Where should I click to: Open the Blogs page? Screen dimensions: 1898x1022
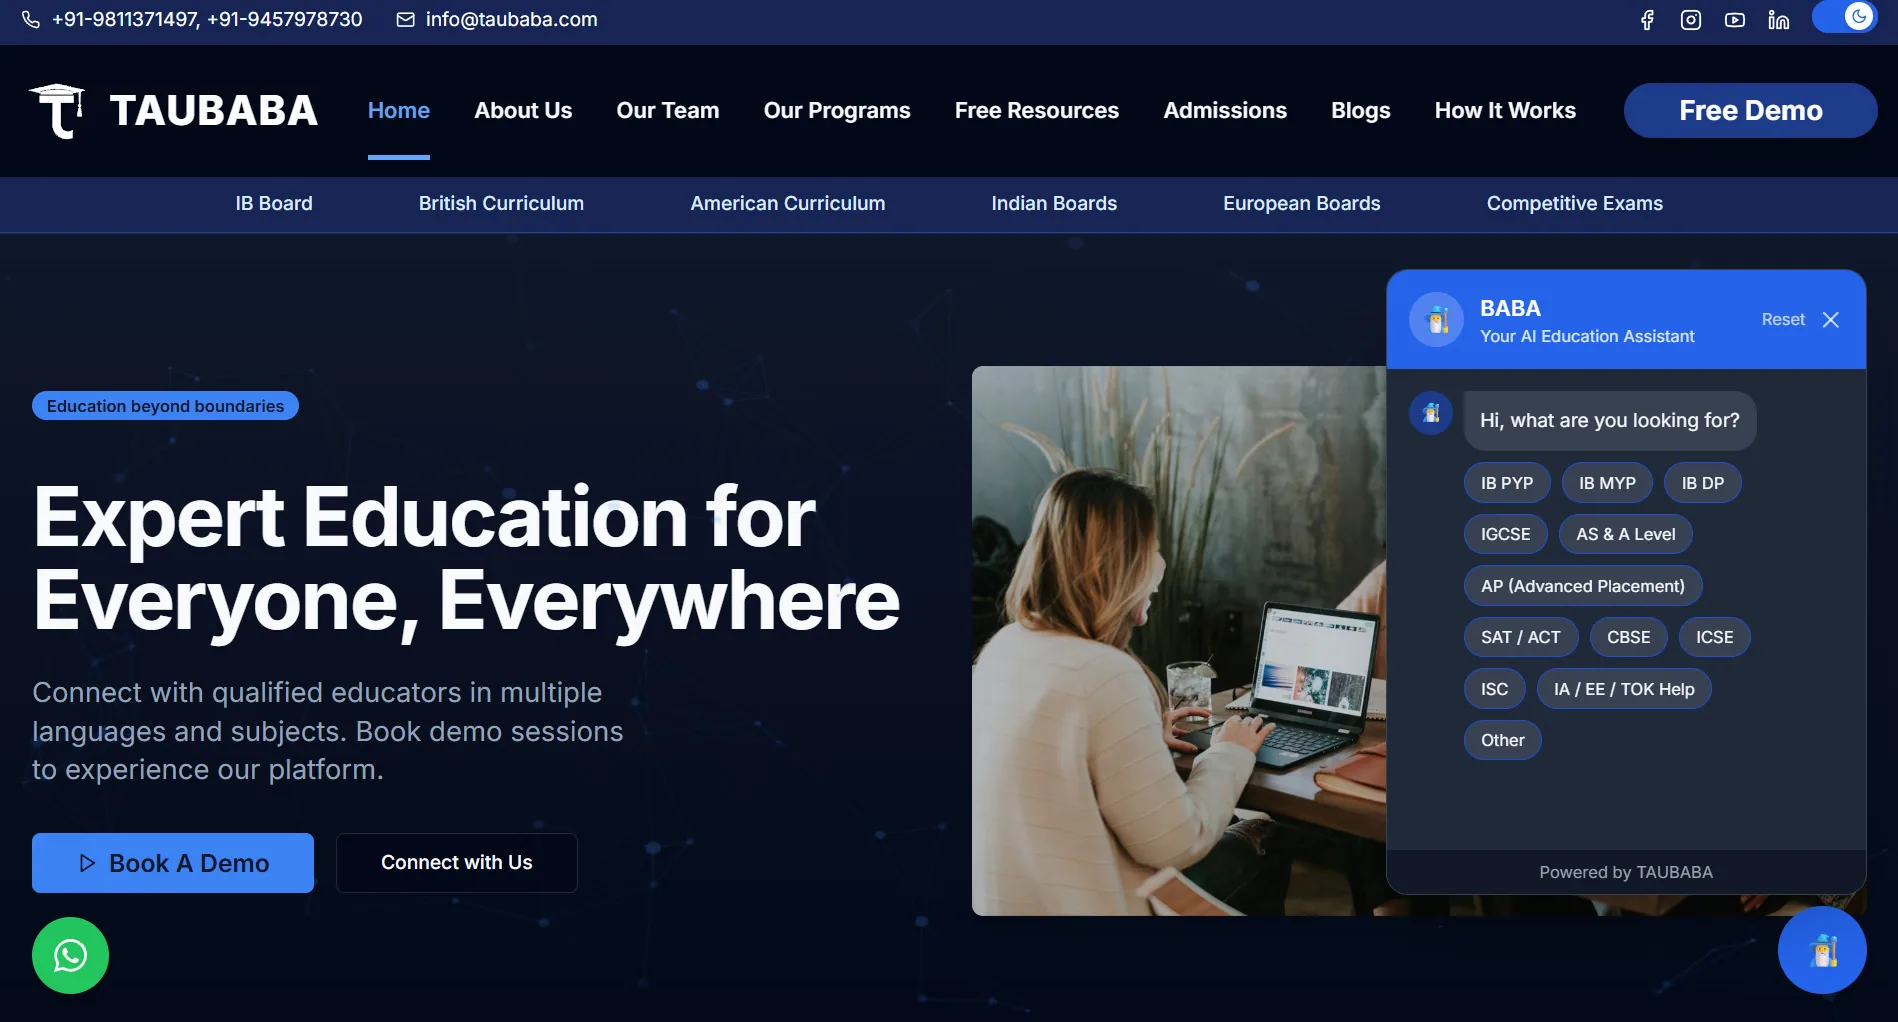click(x=1361, y=111)
